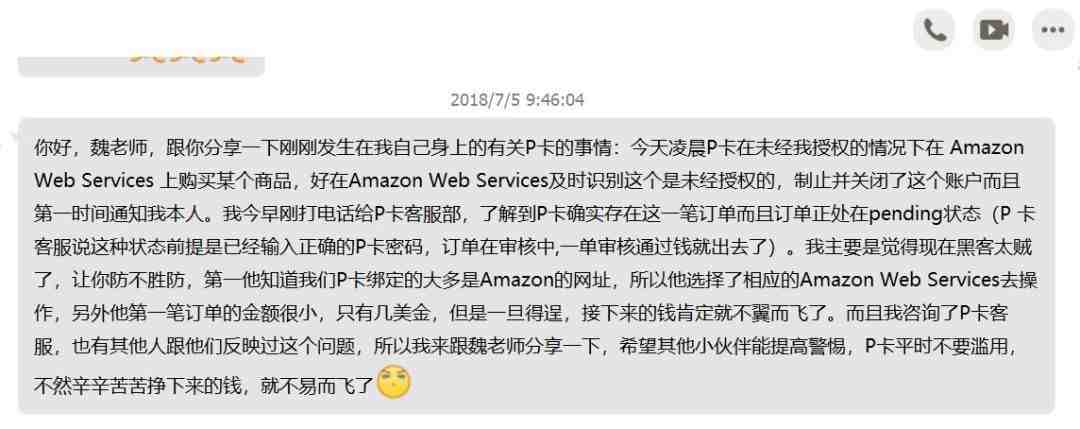1080x429 pixels.
Task: Click the phrase "不翼而飞了"
Action: click(783, 313)
